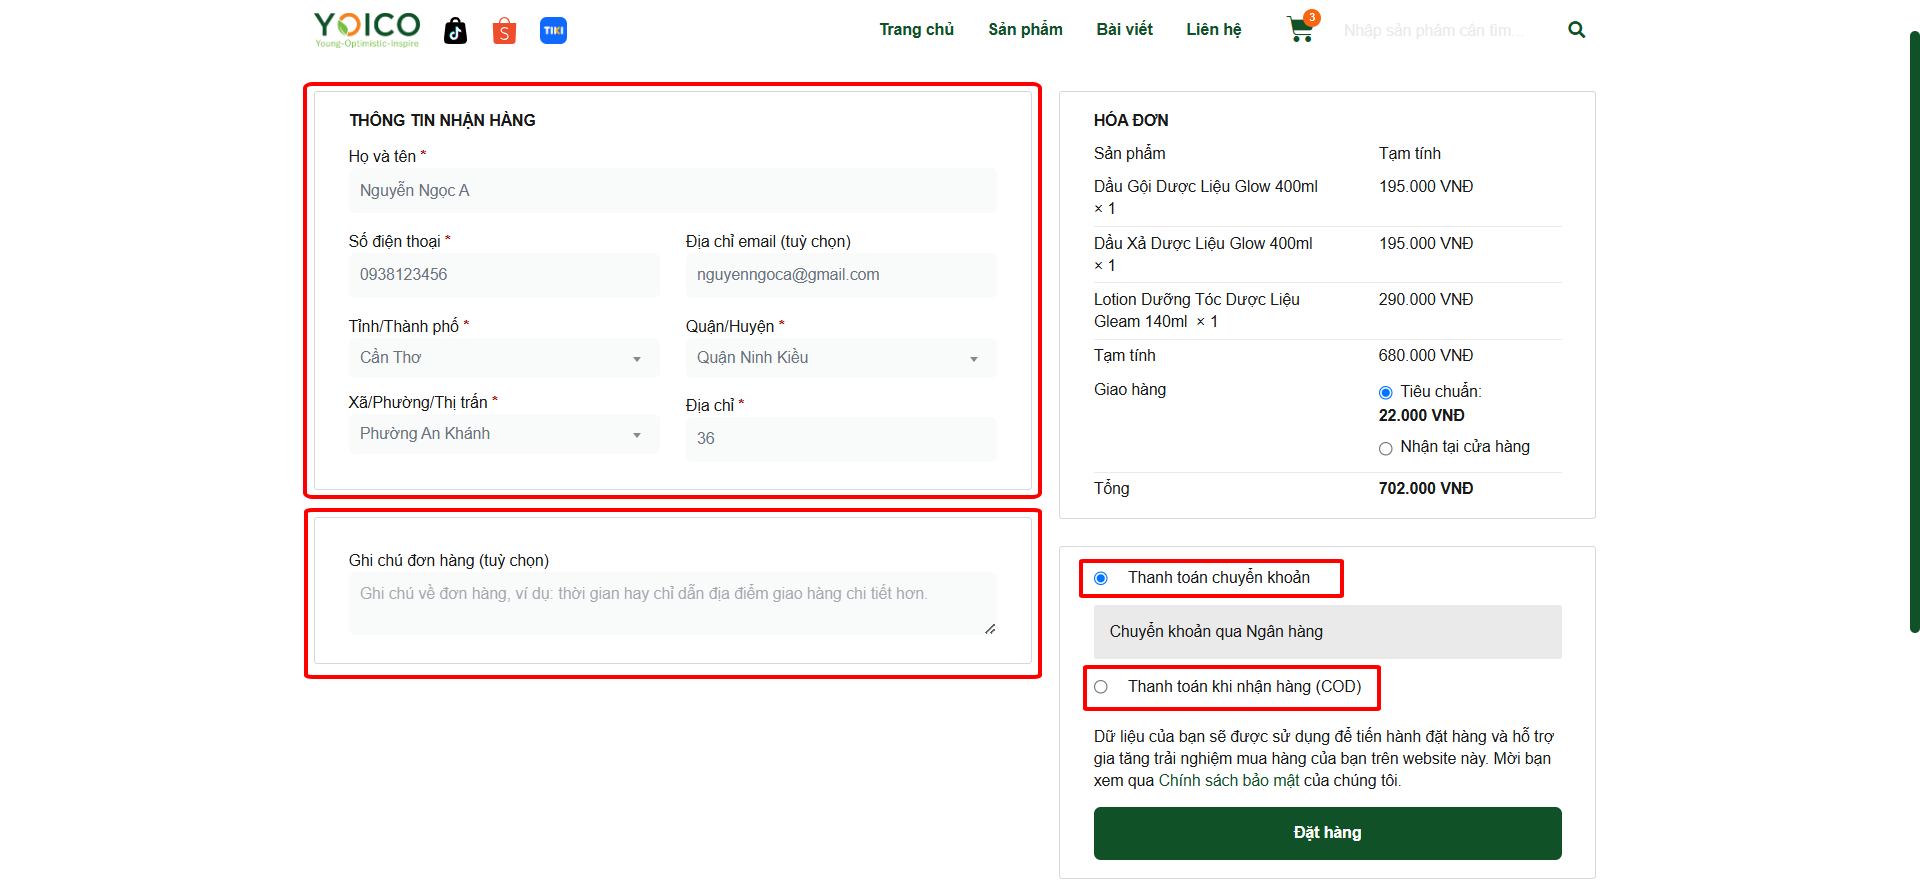
Task: Open the Sản phẩm menu
Action: (x=1025, y=30)
